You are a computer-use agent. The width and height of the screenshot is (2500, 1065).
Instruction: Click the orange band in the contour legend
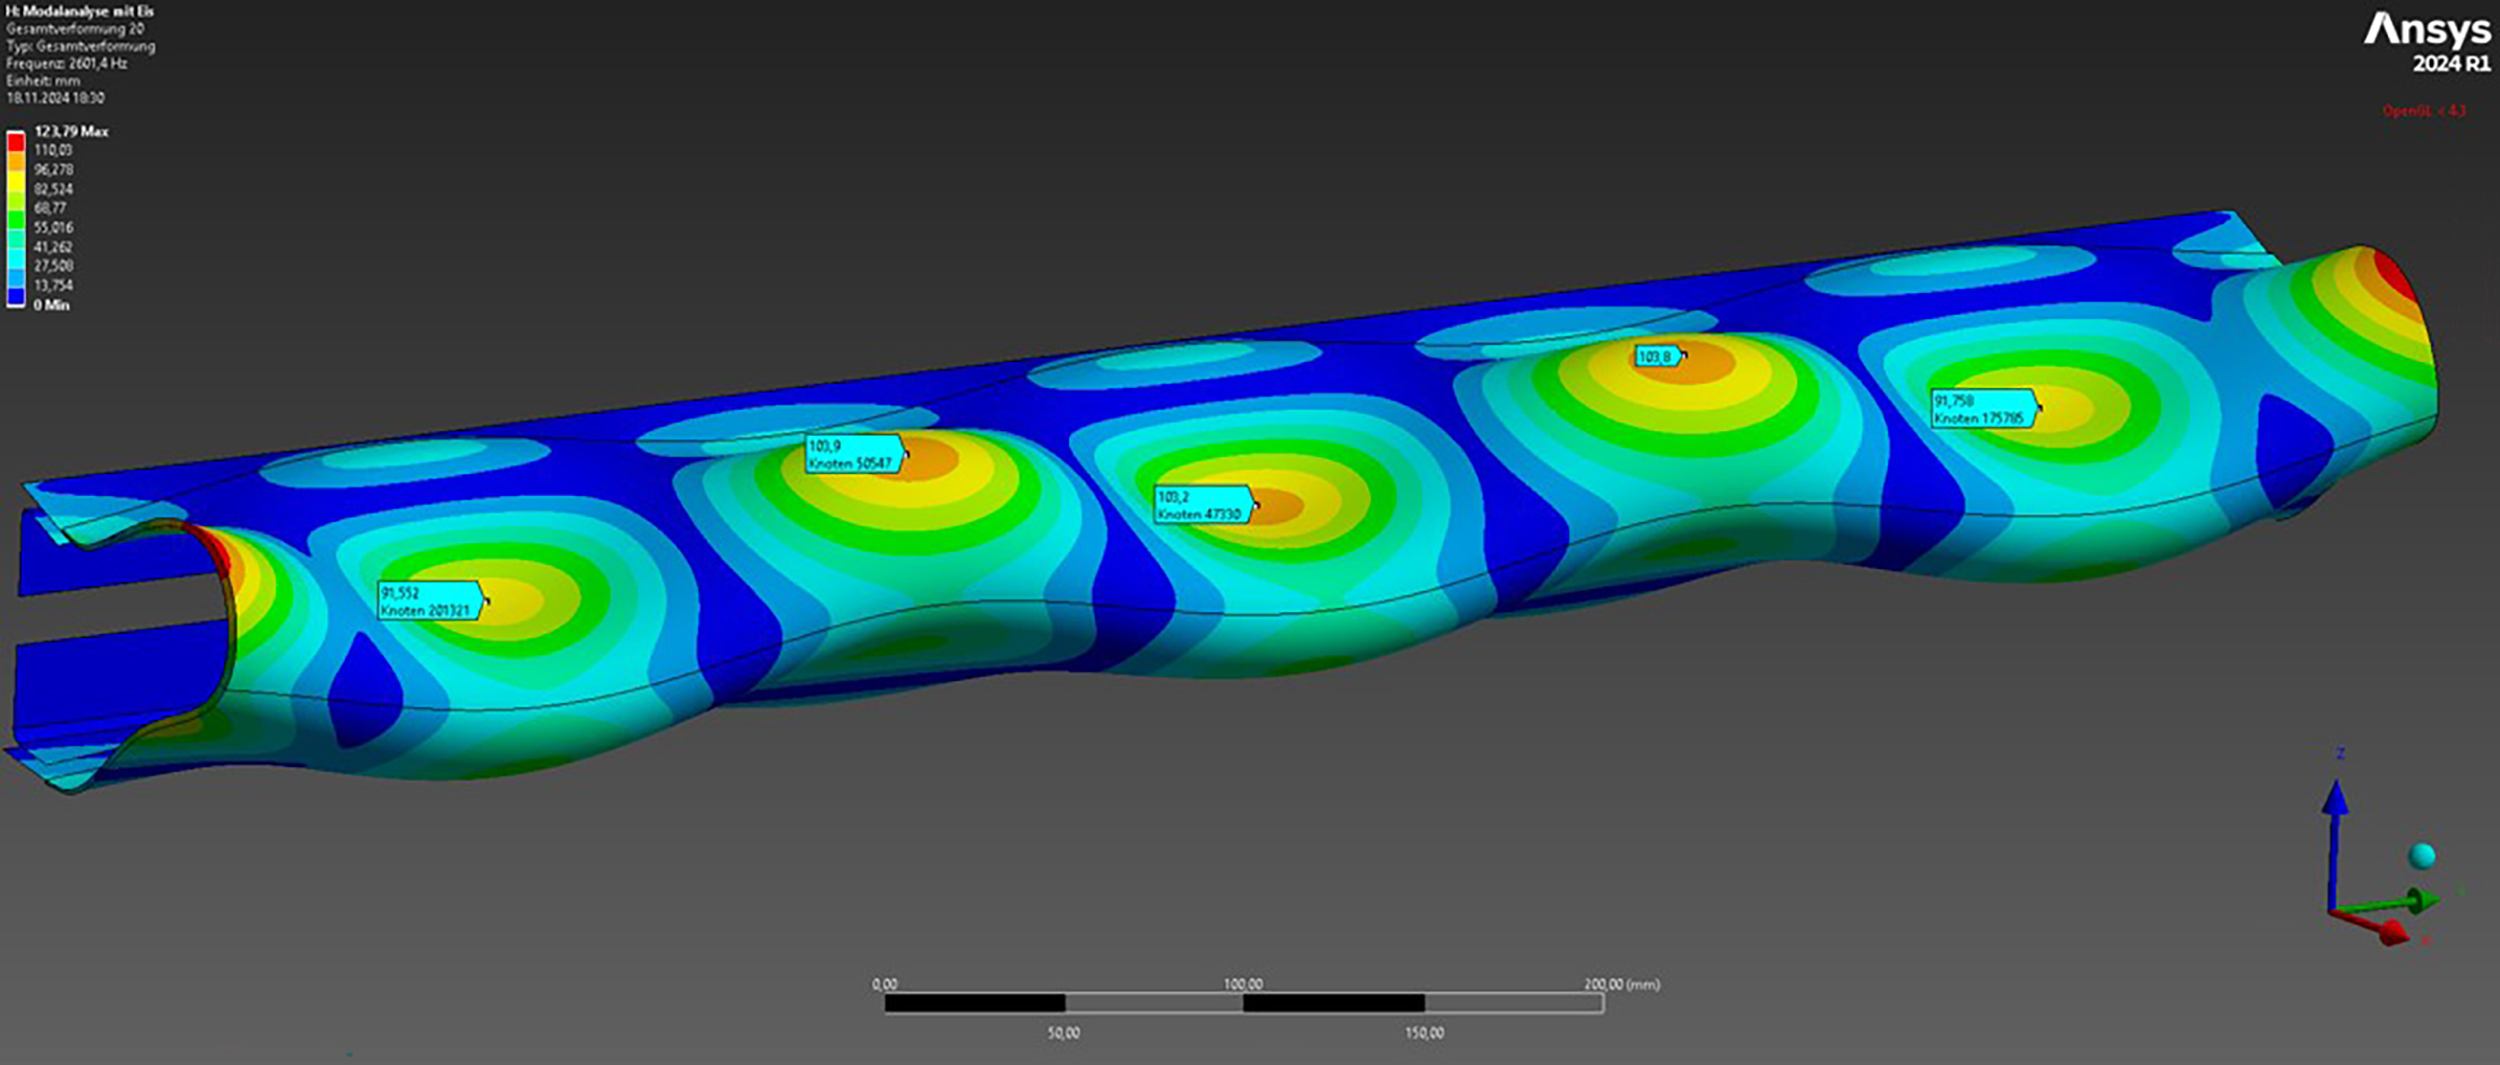point(16,161)
